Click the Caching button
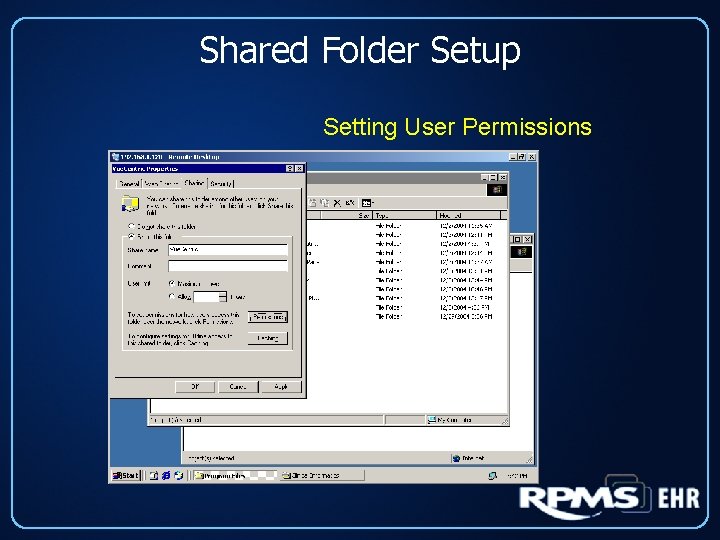 coord(268,338)
